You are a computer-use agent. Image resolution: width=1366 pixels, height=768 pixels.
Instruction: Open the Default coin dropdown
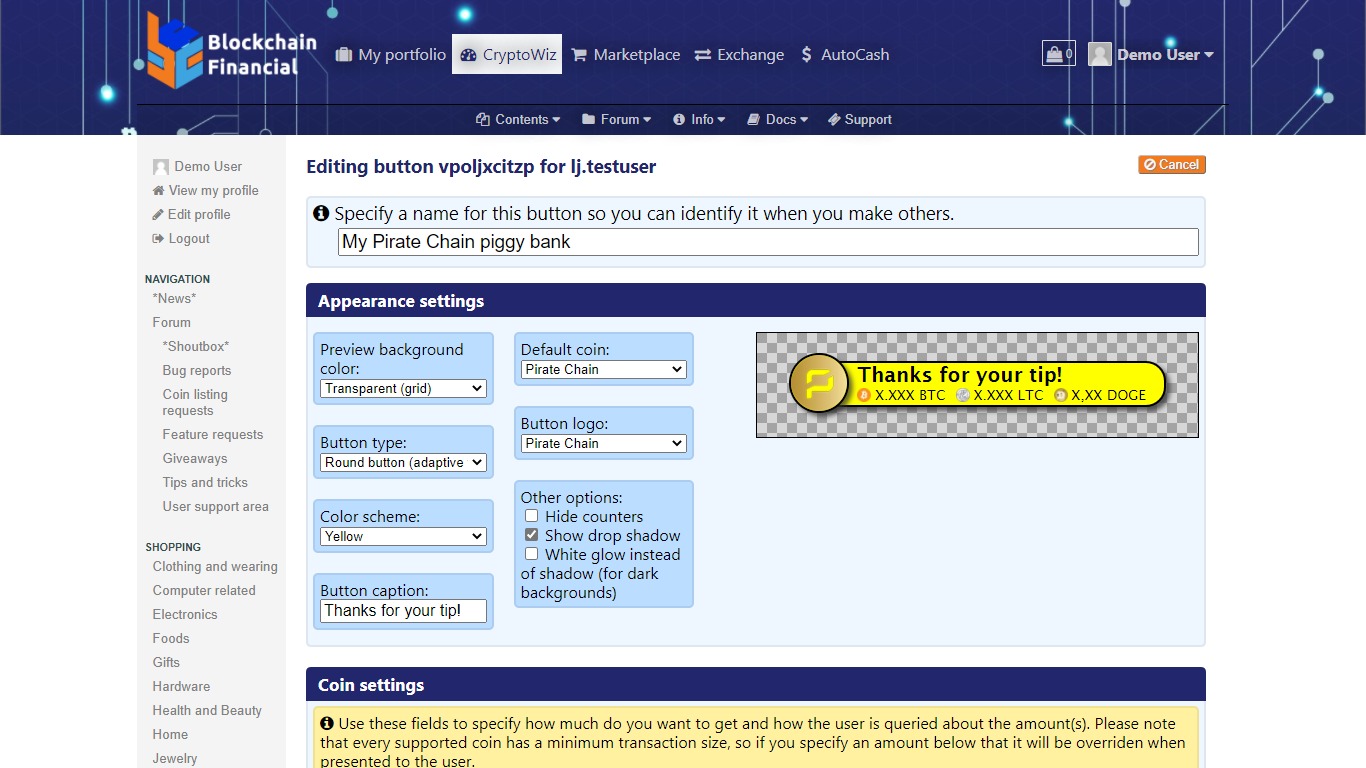[604, 370]
